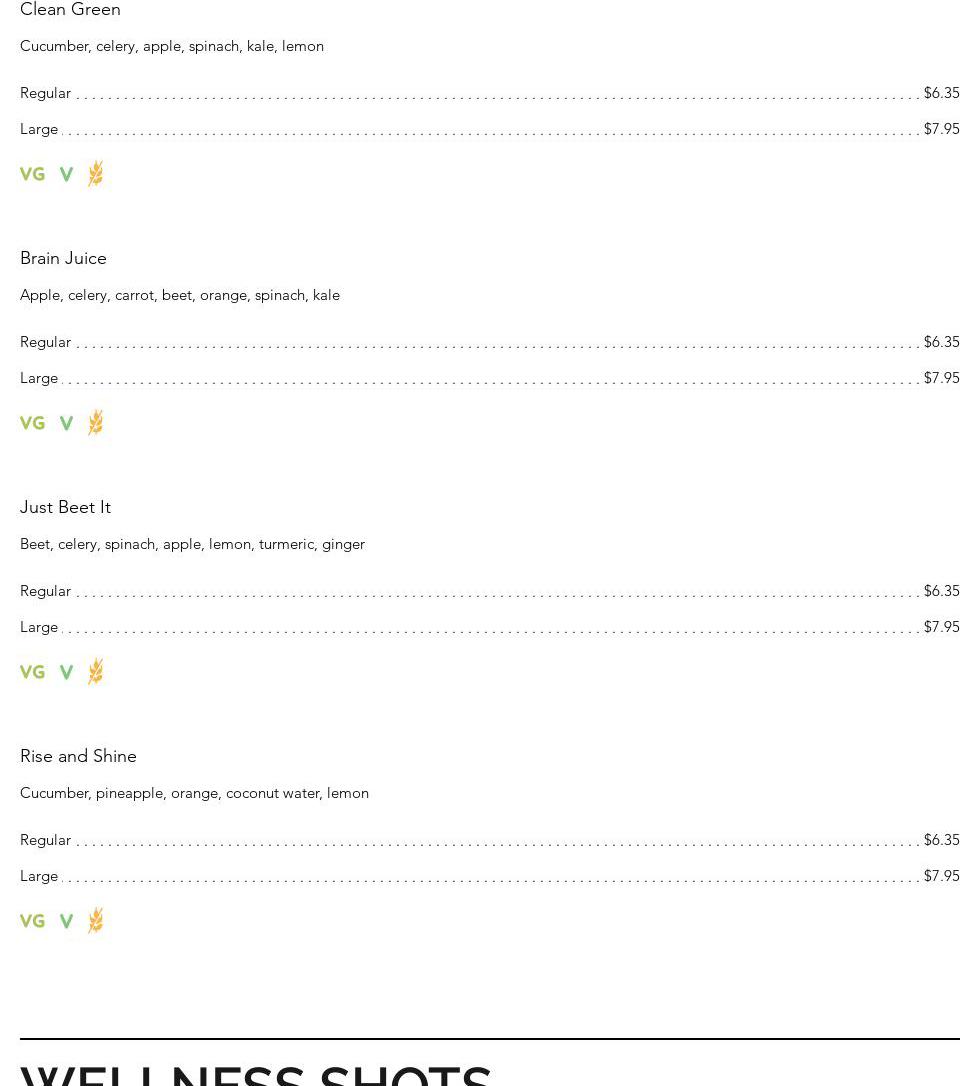Screen dimensions: 965x1086
Task: Click the Wellness Shots section heading
Action: point(256,1074)
